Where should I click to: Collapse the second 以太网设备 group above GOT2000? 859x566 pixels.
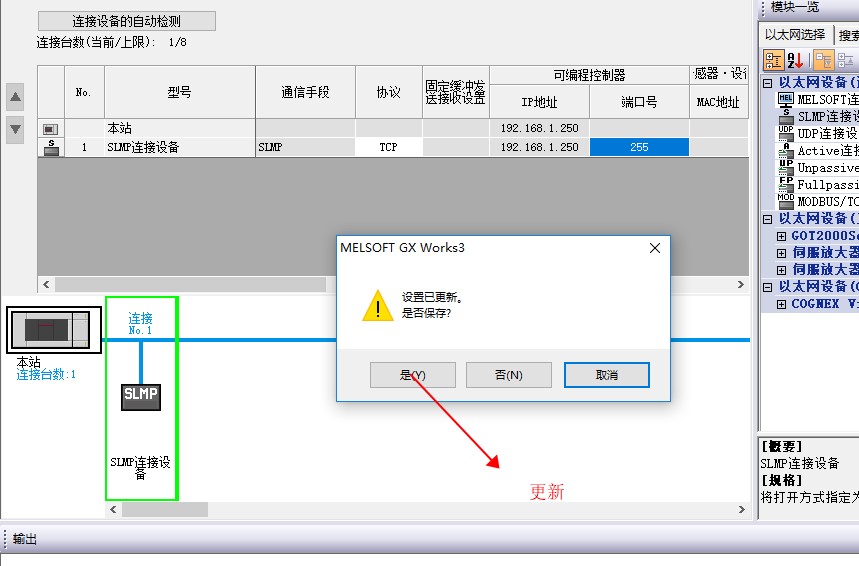(768, 219)
